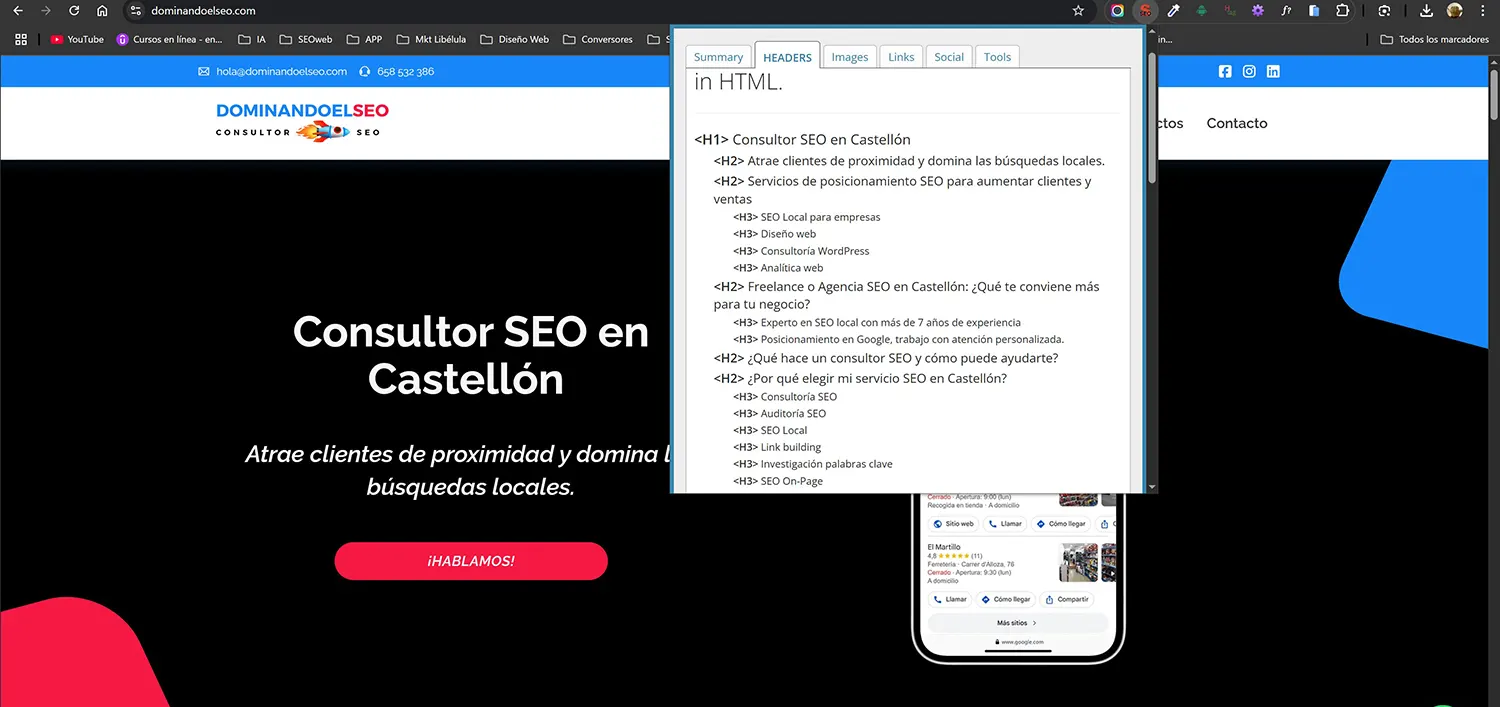This screenshot has height=707, width=1500.
Task: Click the ¡HABLAMOS! button
Action: [x=470, y=561]
